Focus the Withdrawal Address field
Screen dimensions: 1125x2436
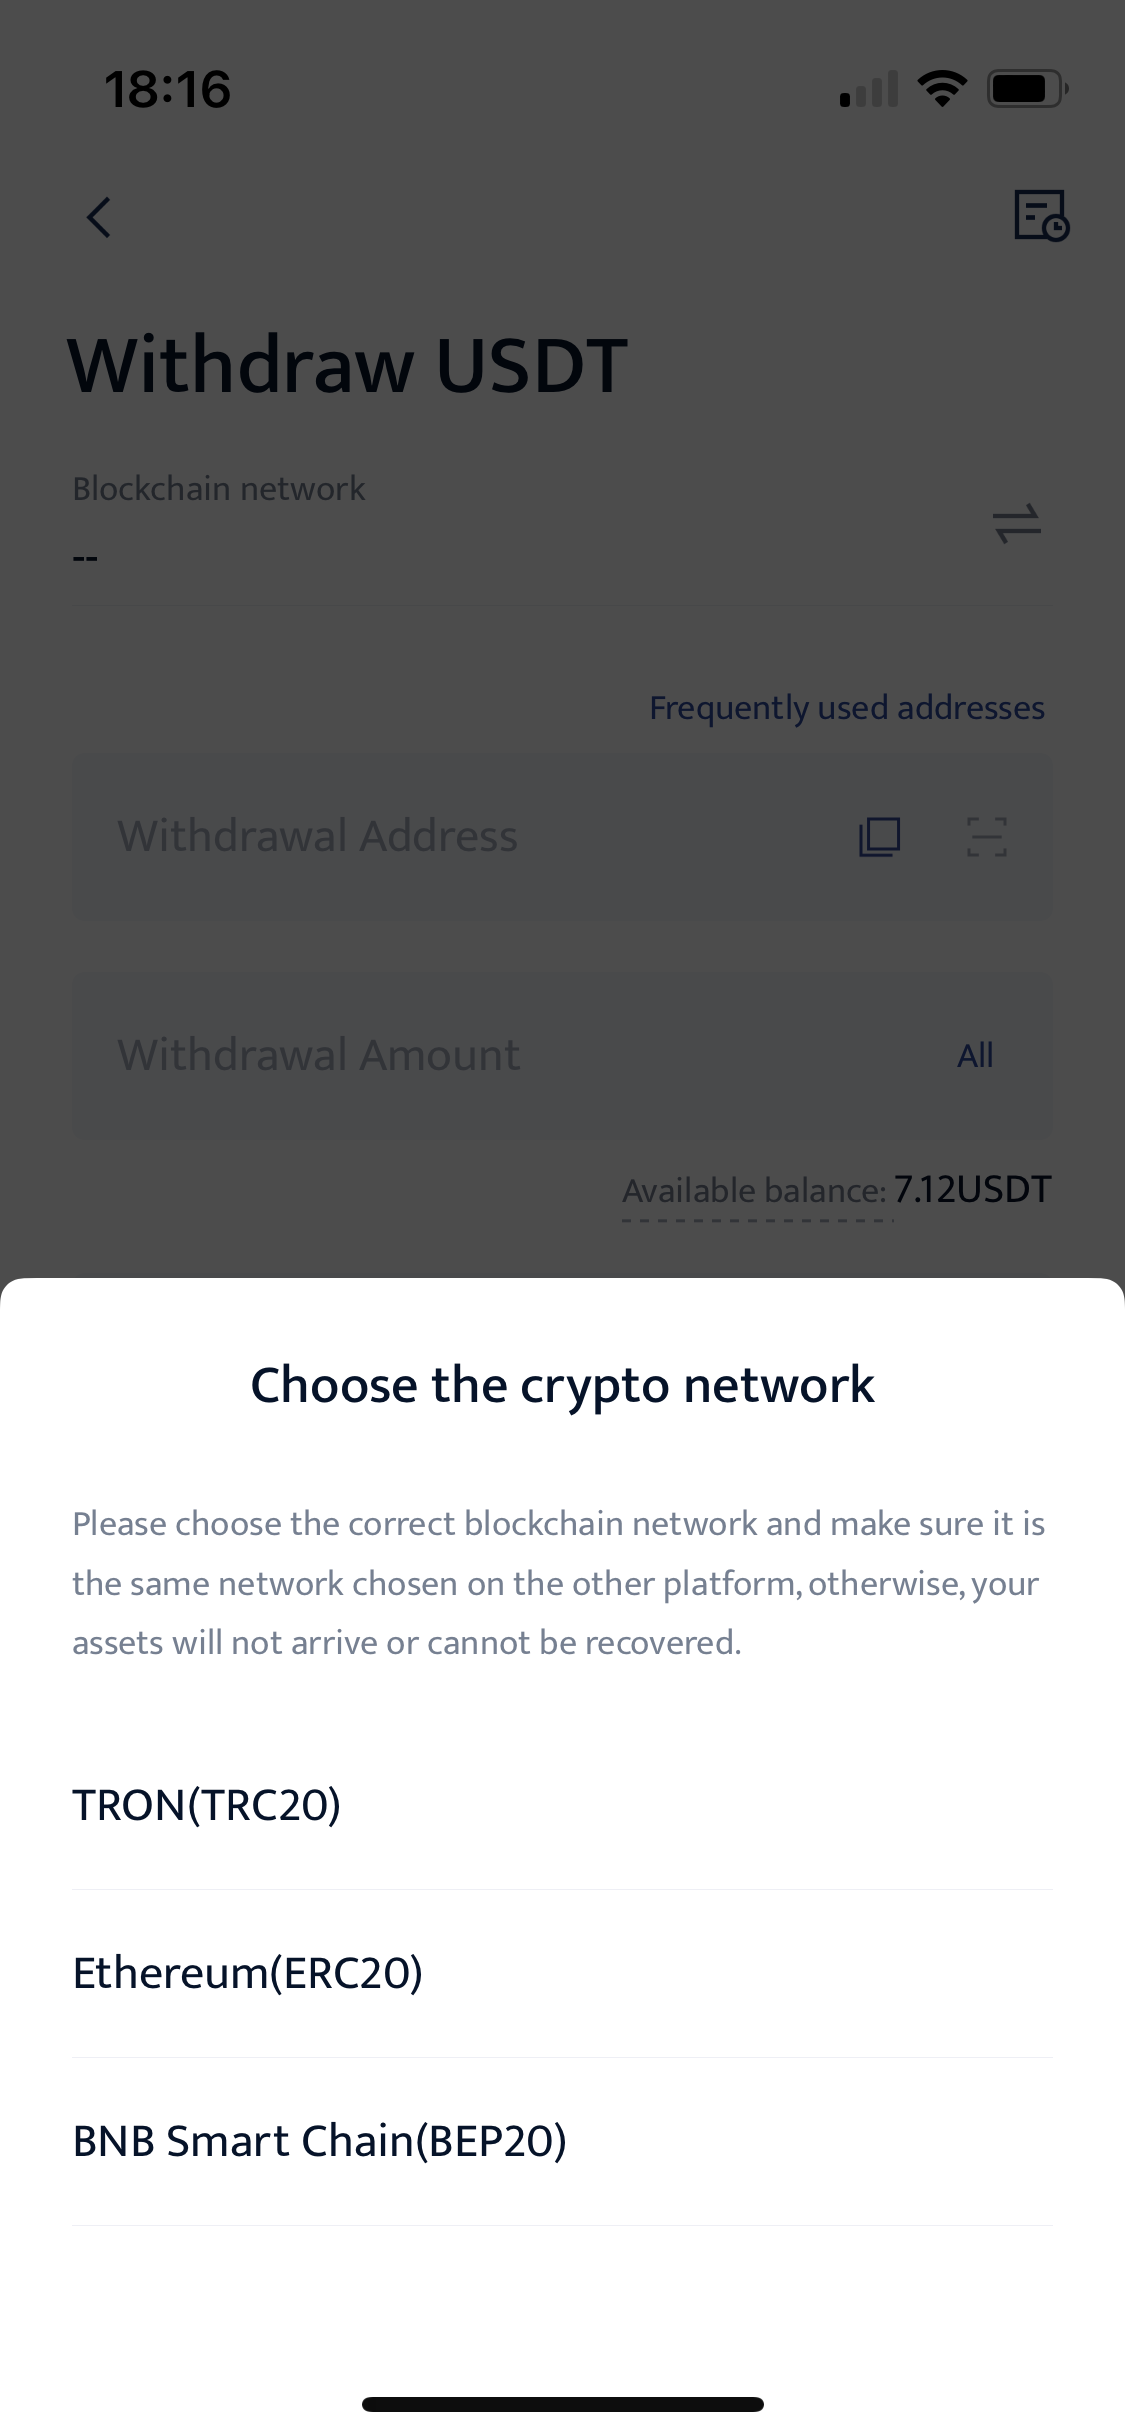pos(562,836)
